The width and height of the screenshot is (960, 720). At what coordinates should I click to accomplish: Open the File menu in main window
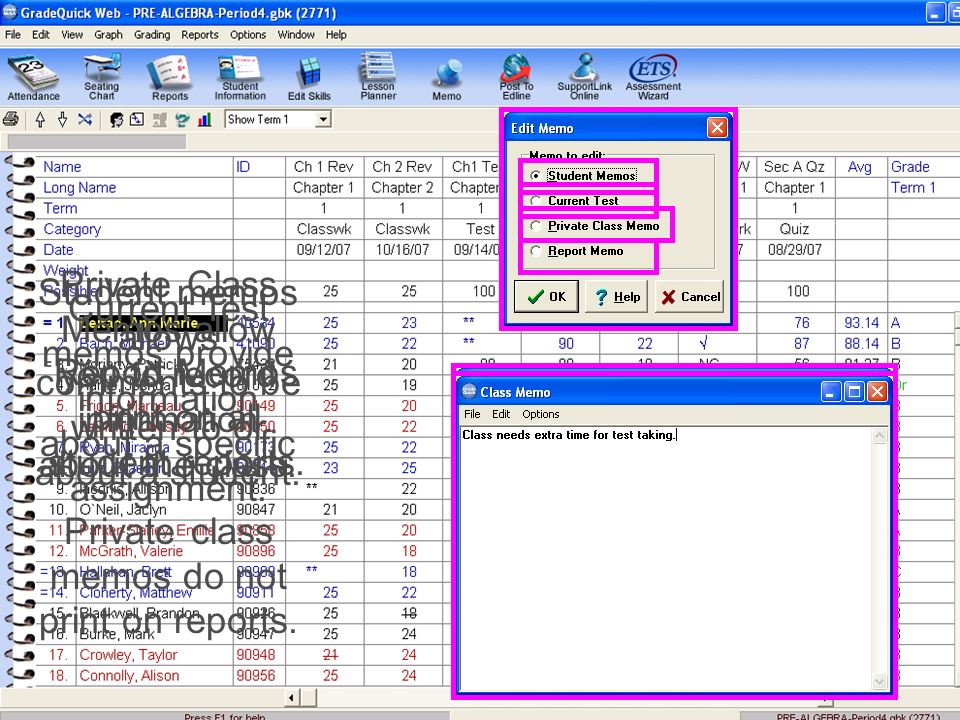tap(13, 35)
